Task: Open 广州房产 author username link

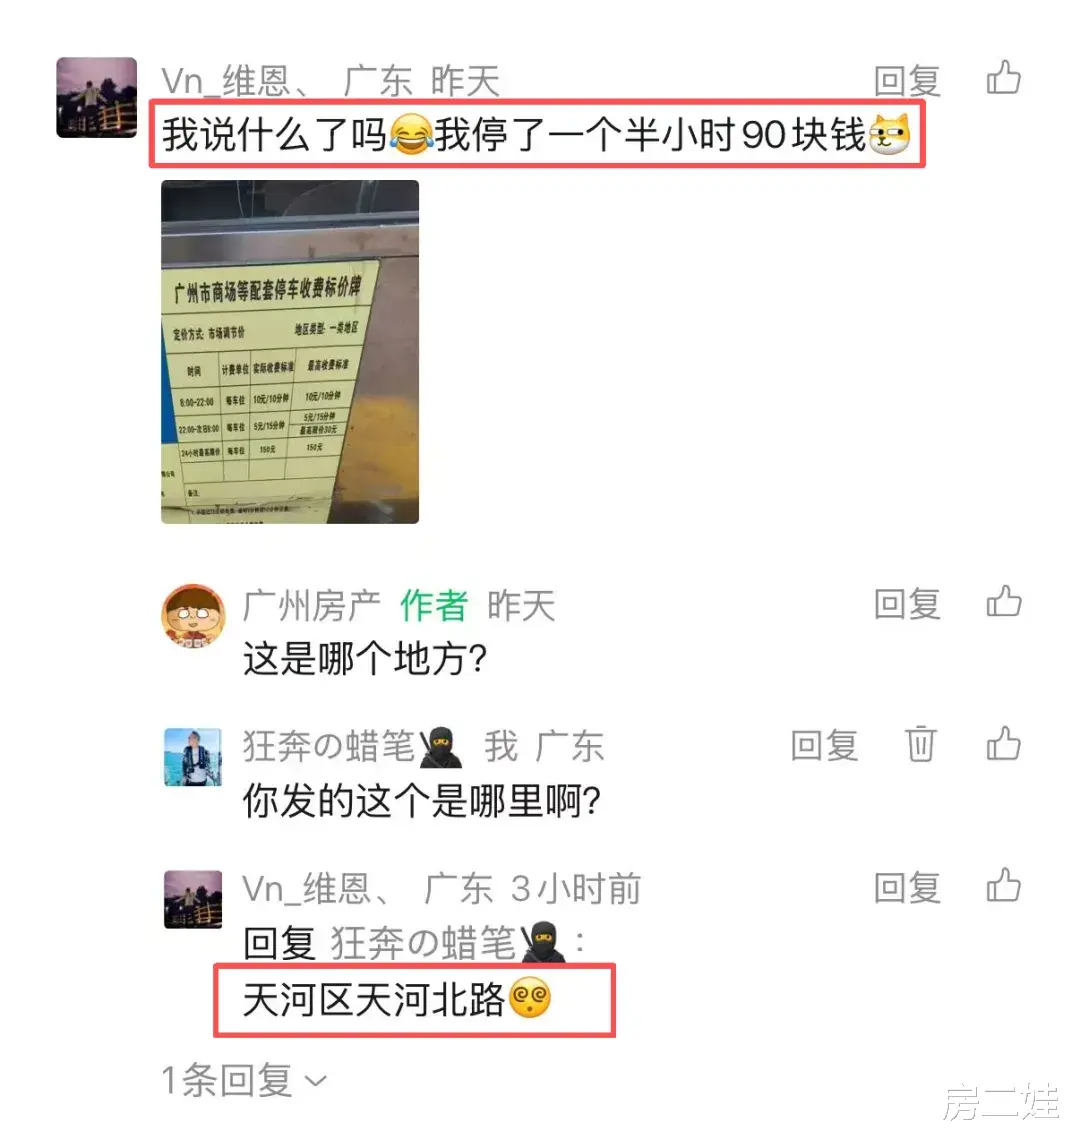Action: click(x=312, y=605)
